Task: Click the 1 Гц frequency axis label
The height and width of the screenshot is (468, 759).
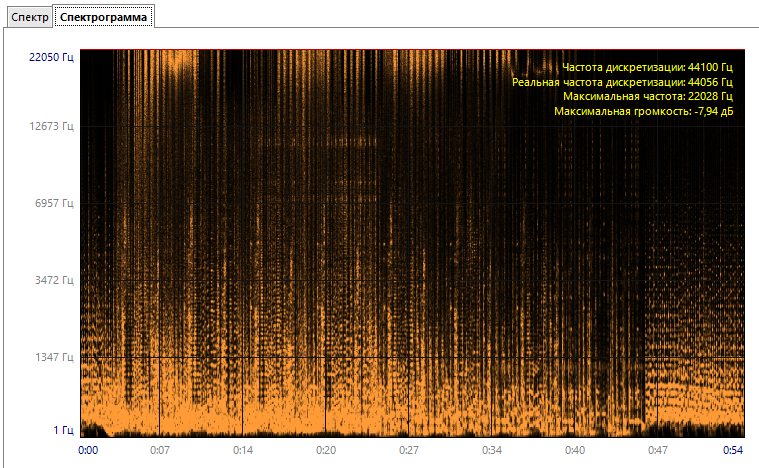Action: (x=63, y=430)
